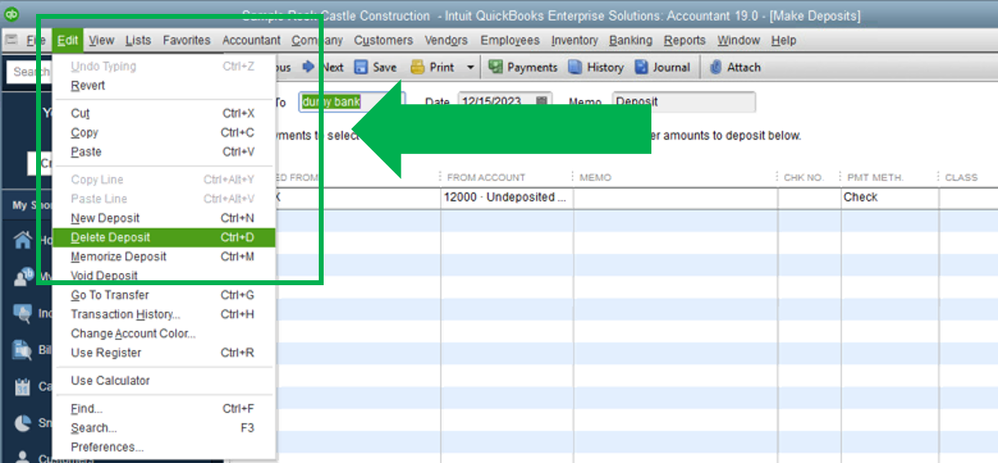Select Cut in the Edit menu
The height and width of the screenshot is (463, 998).
click(x=164, y=113)
